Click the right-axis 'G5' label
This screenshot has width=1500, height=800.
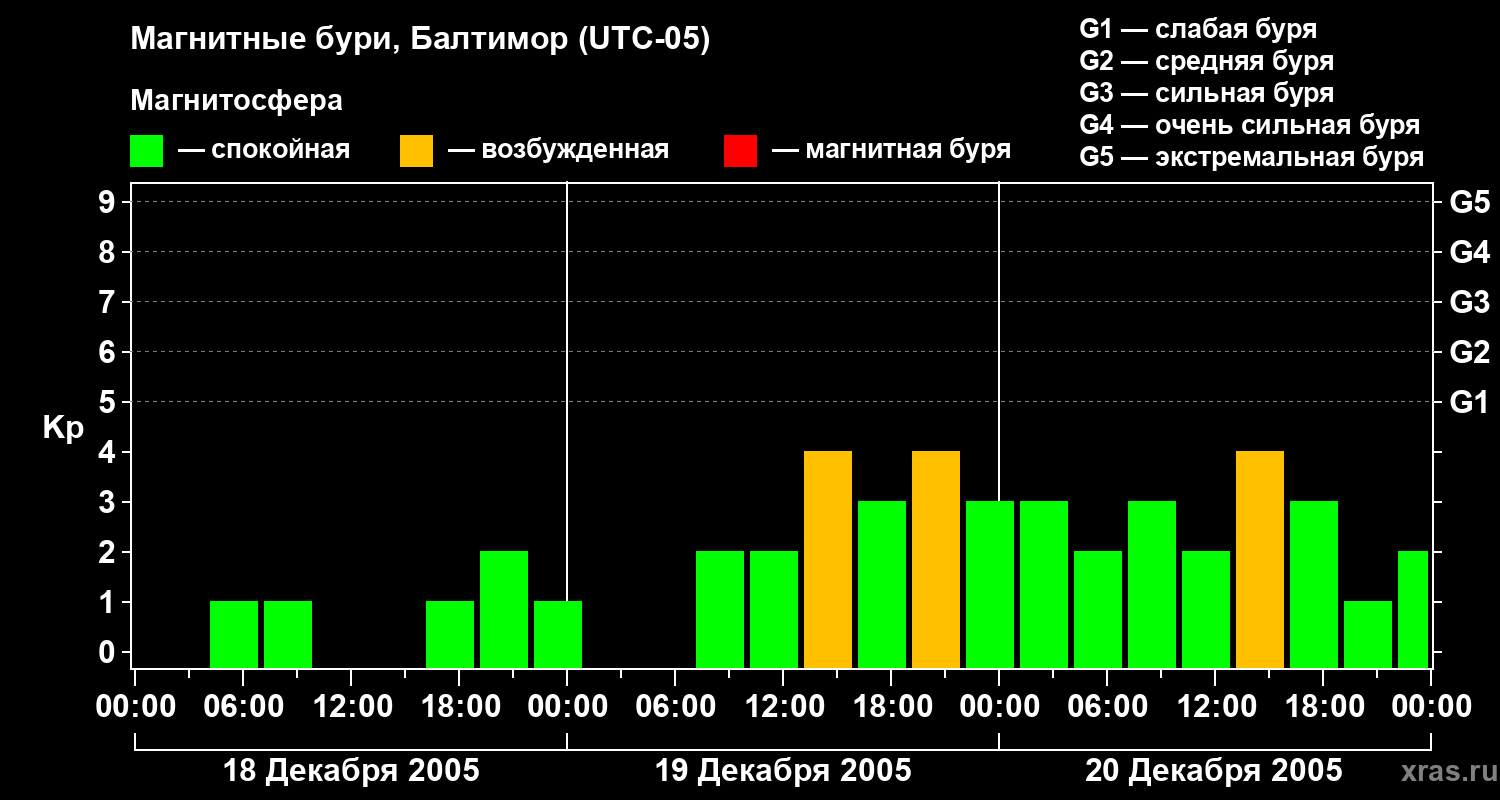[x=1469, y=202]
